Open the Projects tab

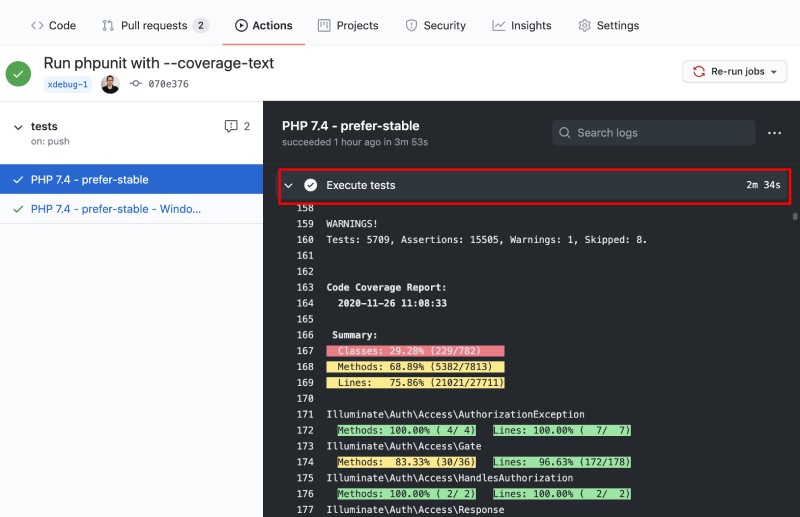[x=348, y=26]
